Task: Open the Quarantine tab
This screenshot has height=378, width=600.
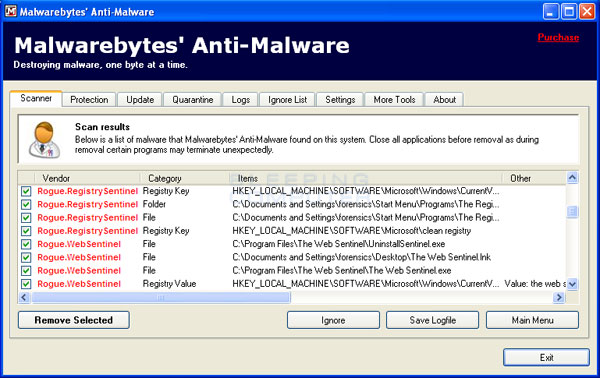Action: (x=192, y=99)
